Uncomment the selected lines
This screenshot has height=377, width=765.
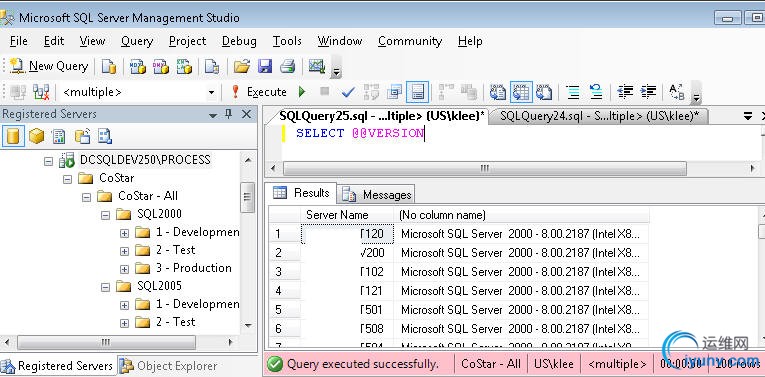[x=596, y=92]
